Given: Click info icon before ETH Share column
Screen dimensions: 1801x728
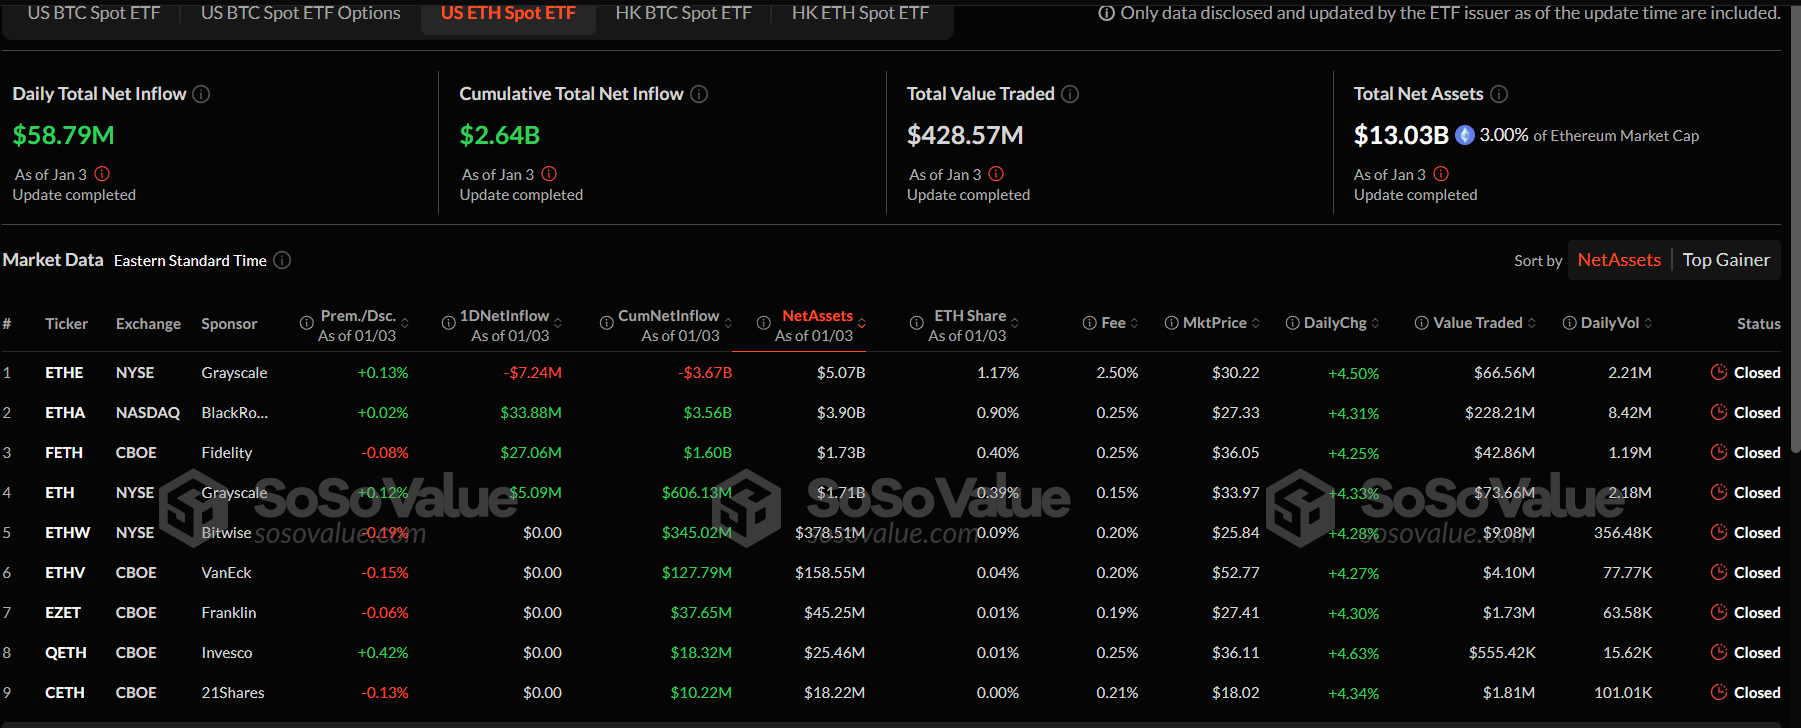Looking at the screenshot, I should pyautogui.click(x=917, y=323).
